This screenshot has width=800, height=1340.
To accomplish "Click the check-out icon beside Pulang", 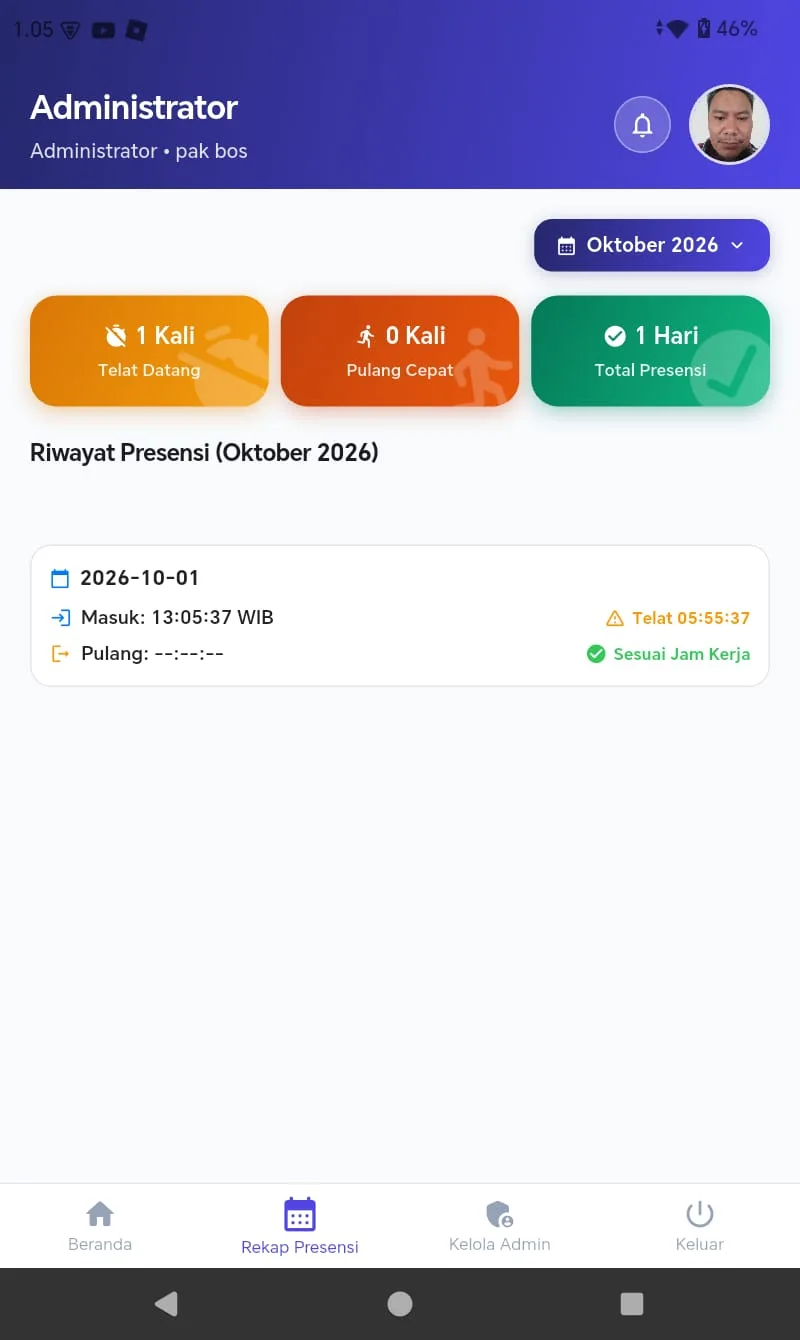I will 60,654.
